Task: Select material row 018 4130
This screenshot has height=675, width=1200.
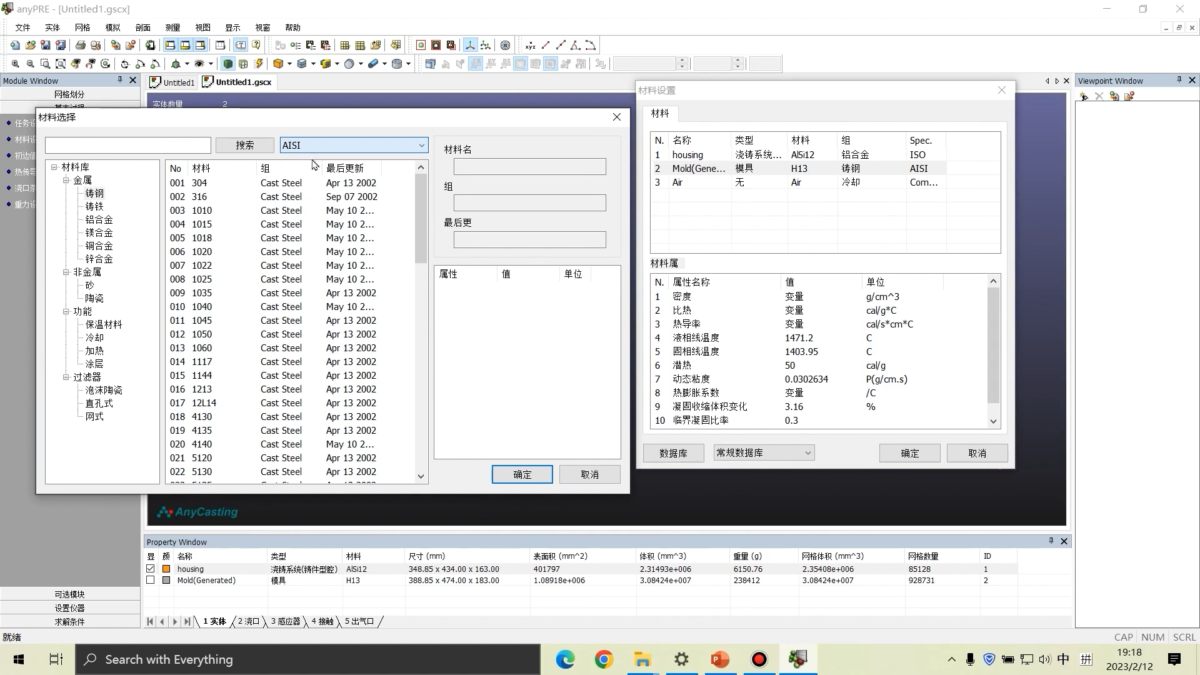Action: point(290,417)
